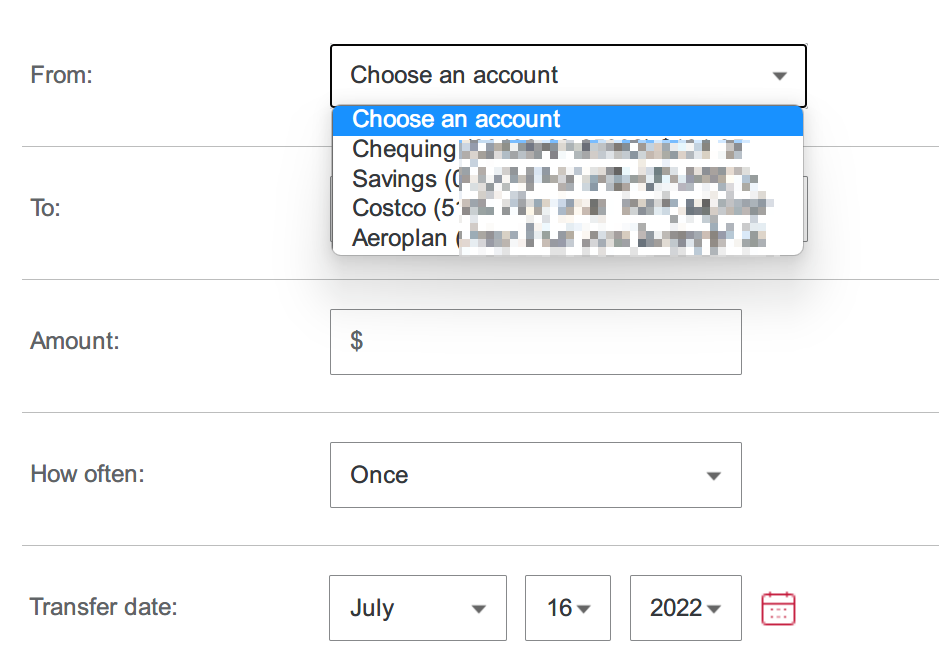The width and height of the screenshot is (939, 665).
Task: Click the From field's dropdown arrow
Action: (780, 76)
